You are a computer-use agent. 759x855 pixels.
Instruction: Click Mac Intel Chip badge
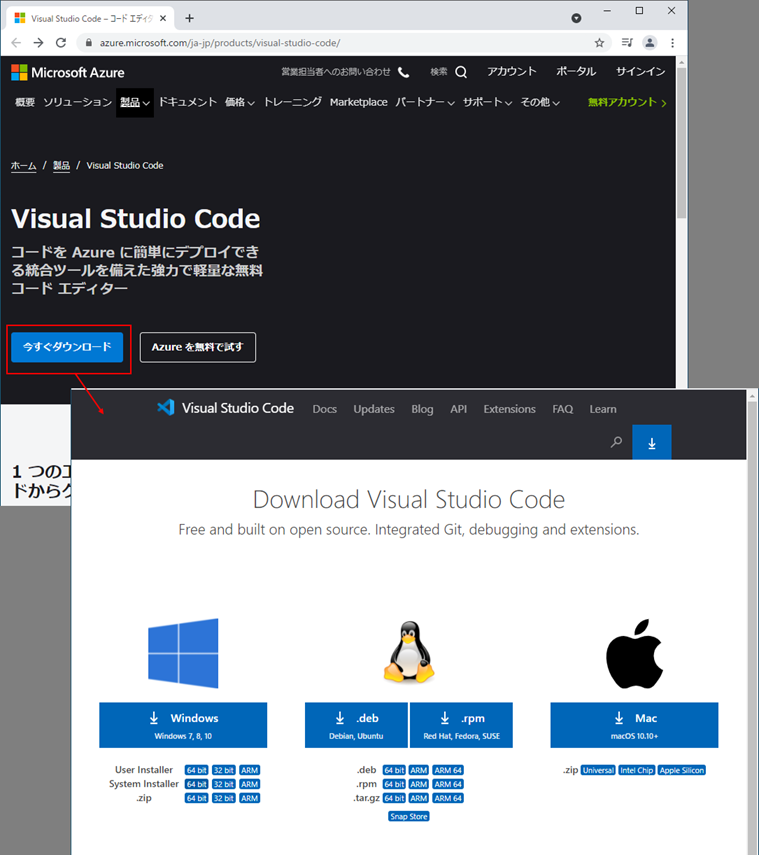pyautogui.click(x=636, y=770)
